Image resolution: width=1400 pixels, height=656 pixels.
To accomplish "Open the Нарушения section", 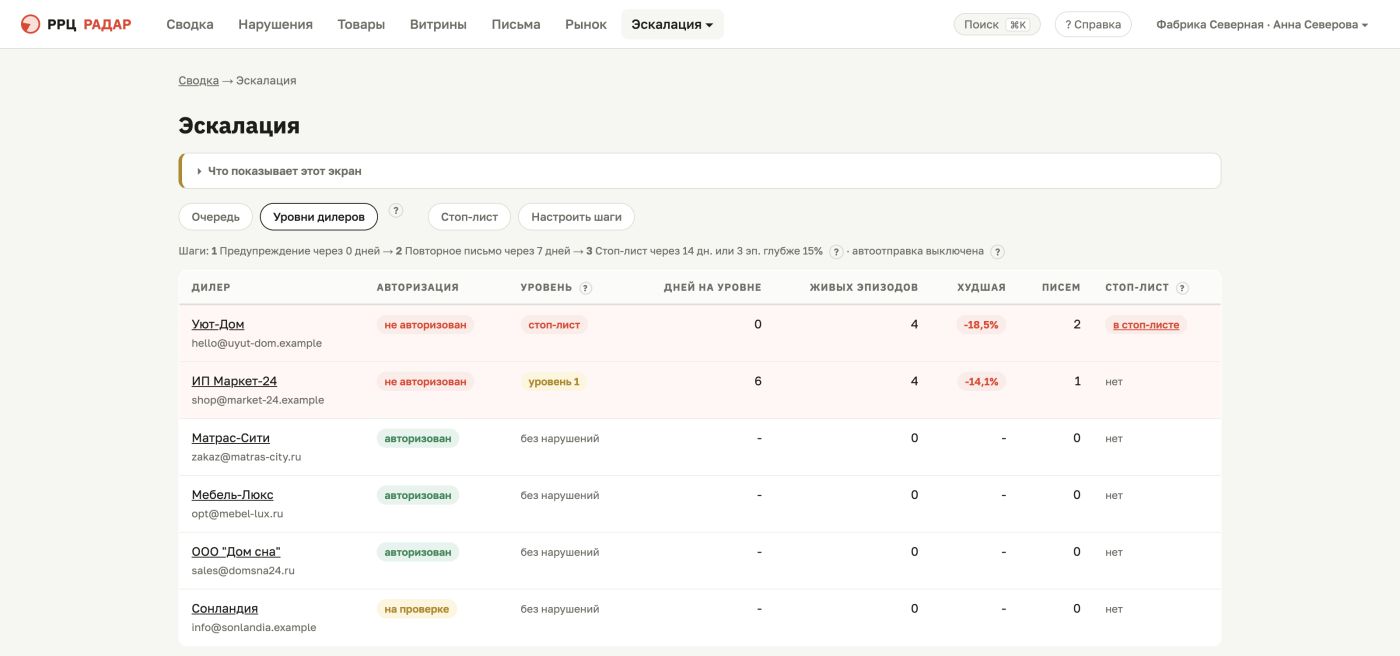I will 275,24.
